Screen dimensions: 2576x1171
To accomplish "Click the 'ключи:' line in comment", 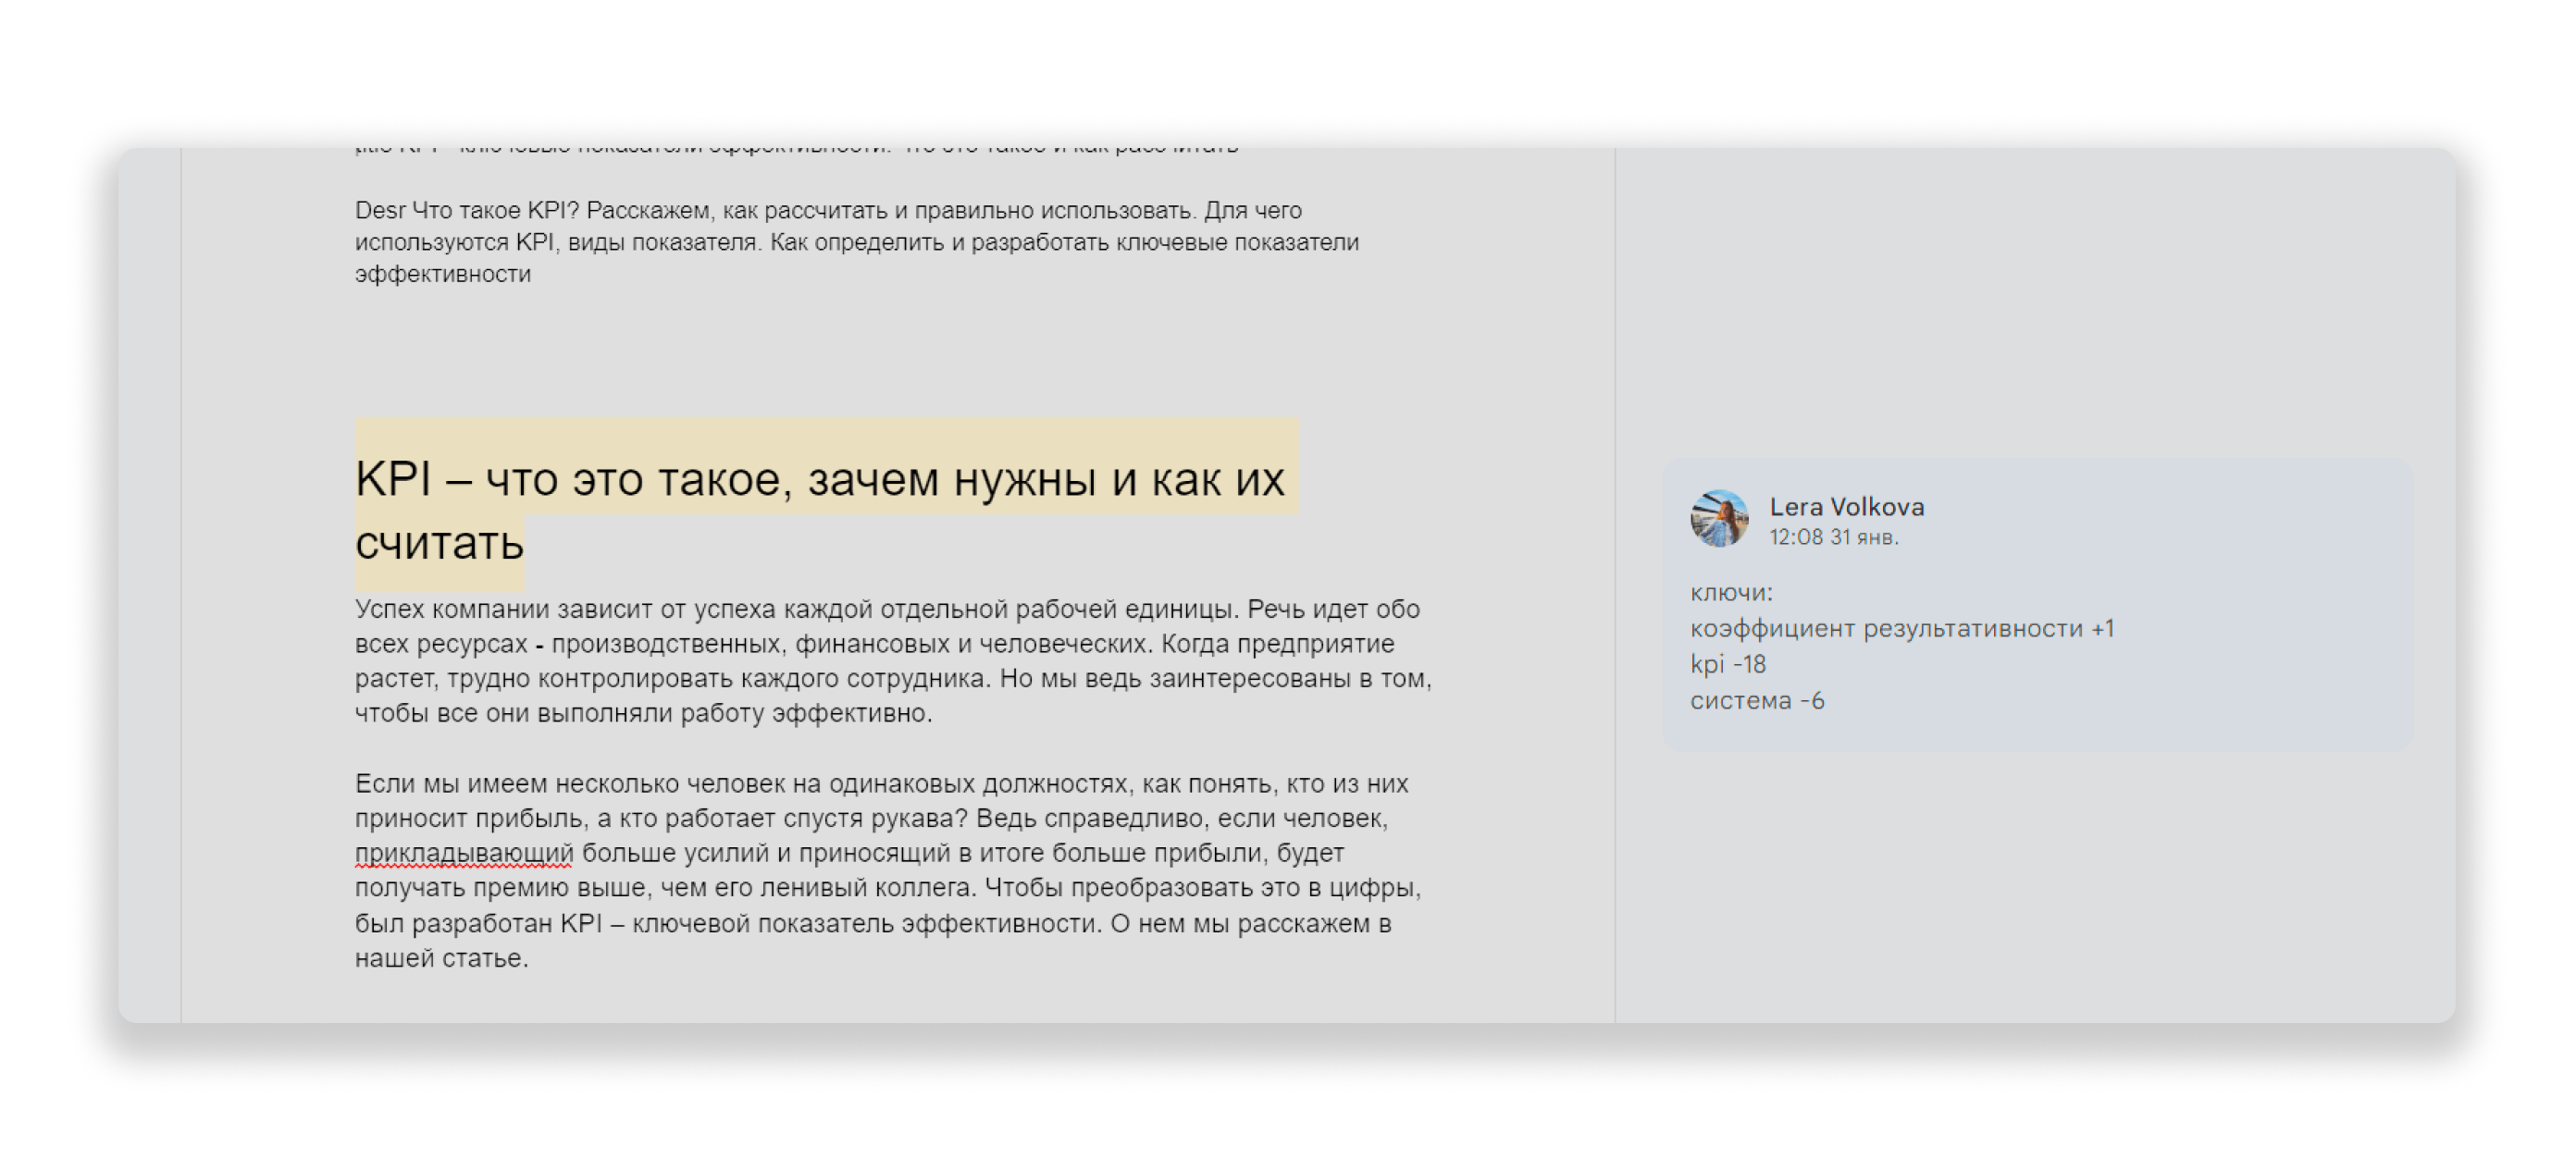I will point(1731,593).
